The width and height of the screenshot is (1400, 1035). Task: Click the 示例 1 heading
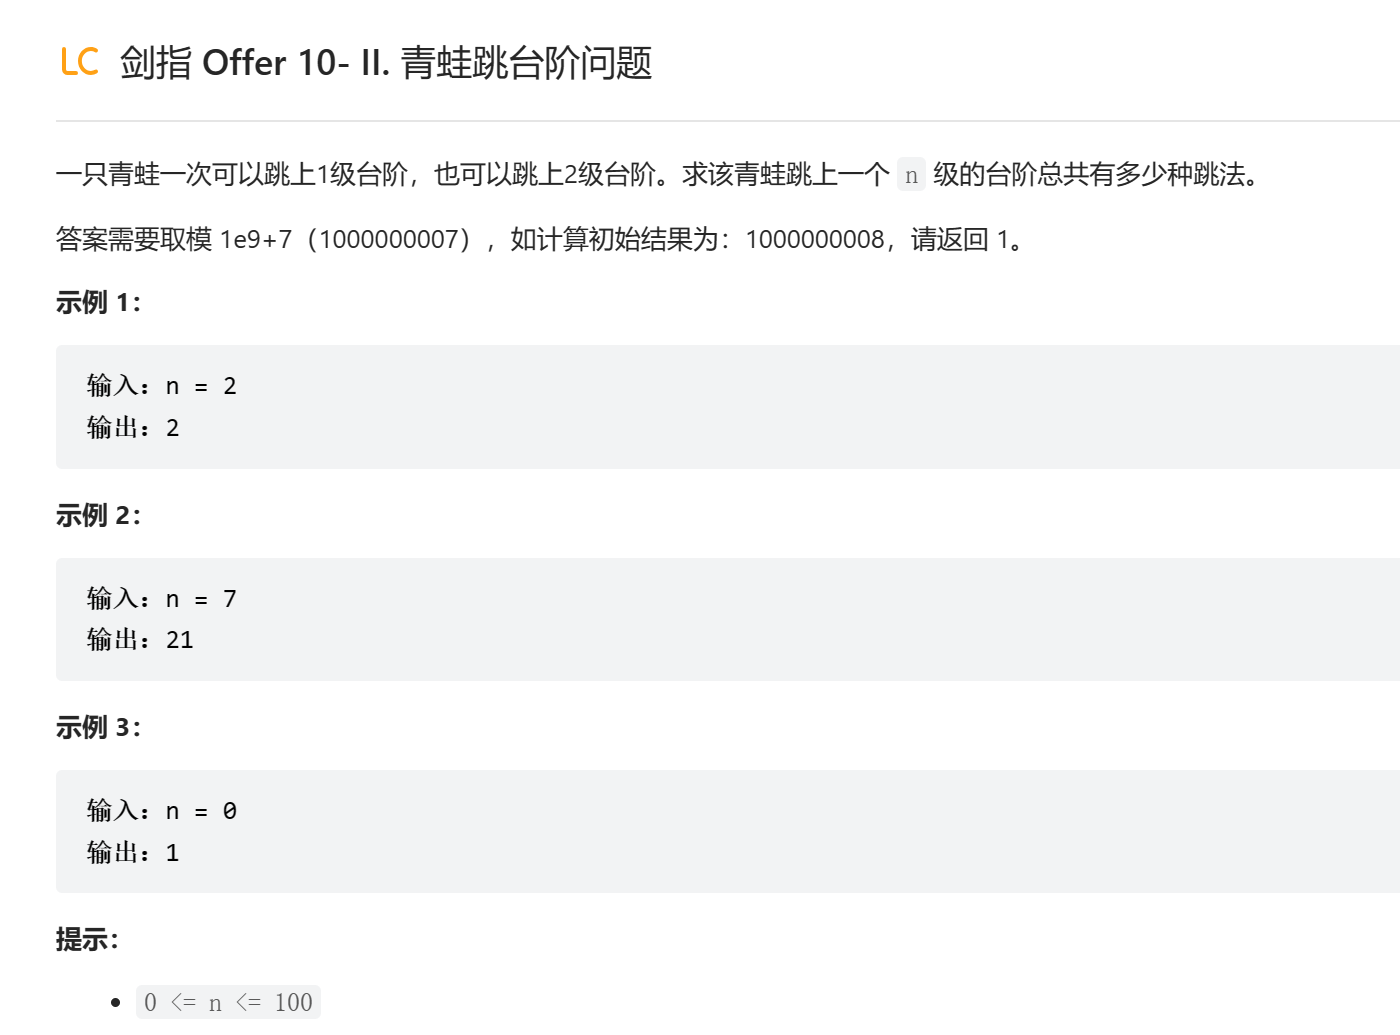(98, 303)
